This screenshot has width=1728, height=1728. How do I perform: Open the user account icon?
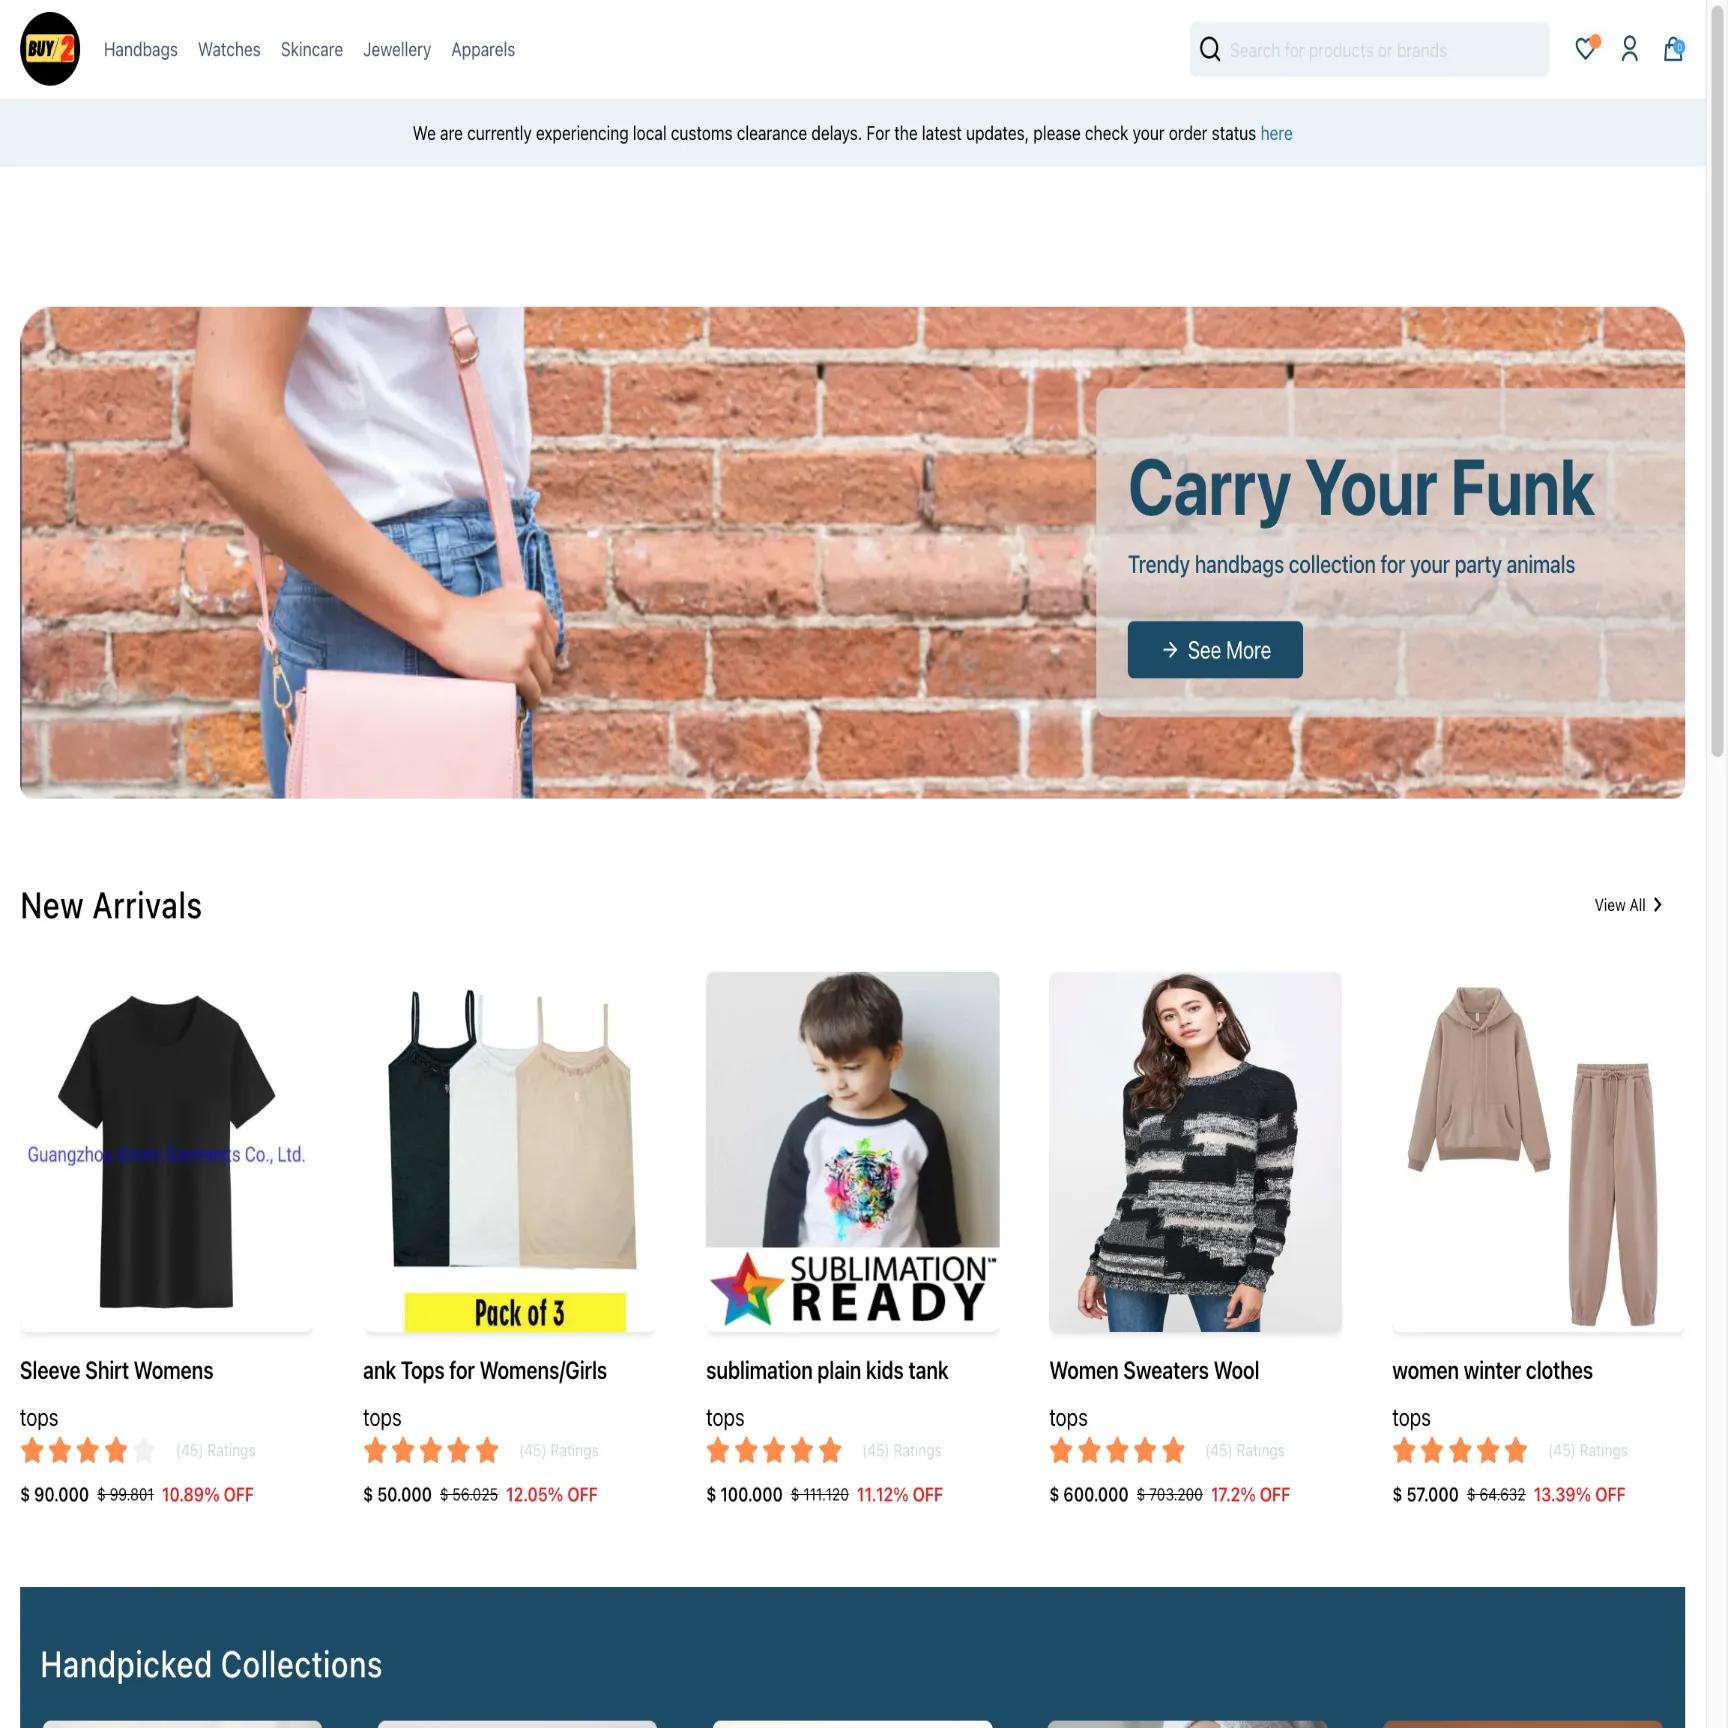click(1630, 49)
